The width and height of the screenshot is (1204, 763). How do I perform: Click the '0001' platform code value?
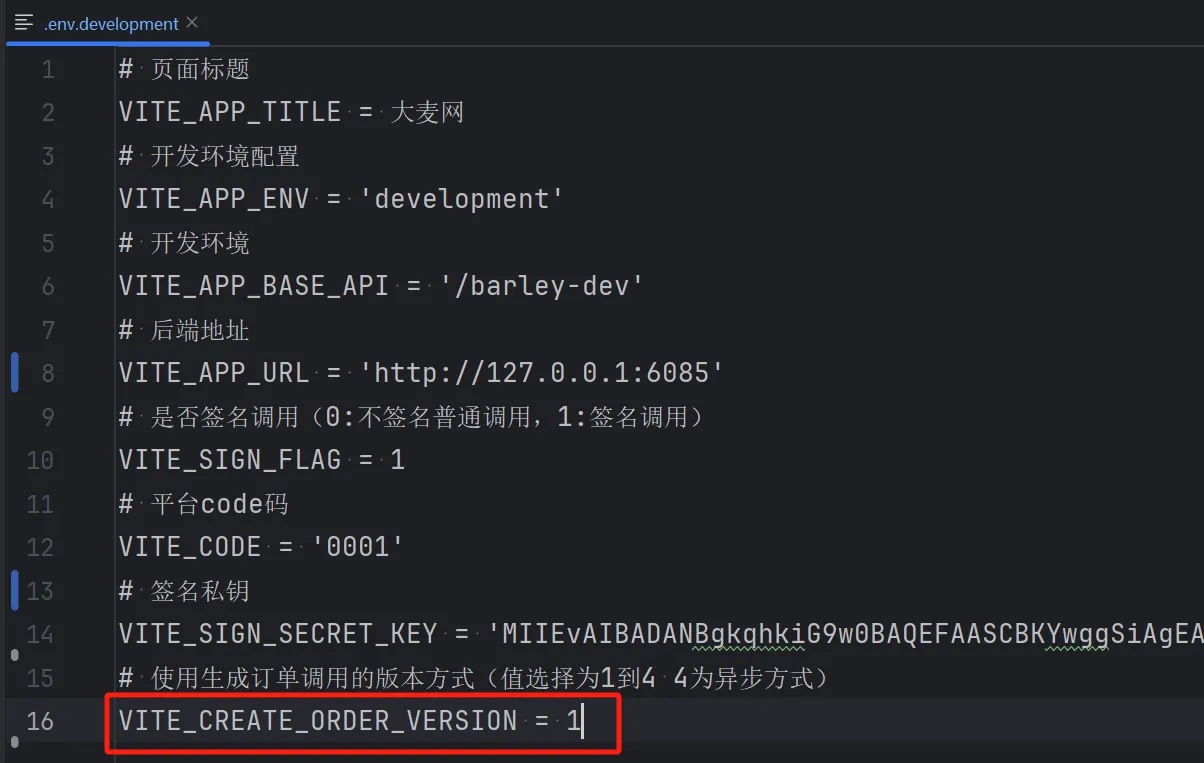coord(357,547)
